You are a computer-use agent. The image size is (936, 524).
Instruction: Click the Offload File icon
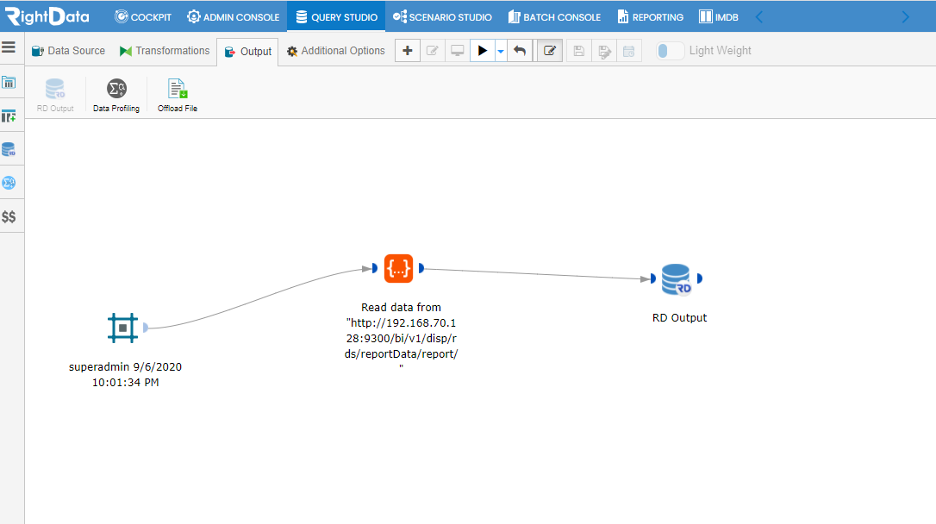177,88
